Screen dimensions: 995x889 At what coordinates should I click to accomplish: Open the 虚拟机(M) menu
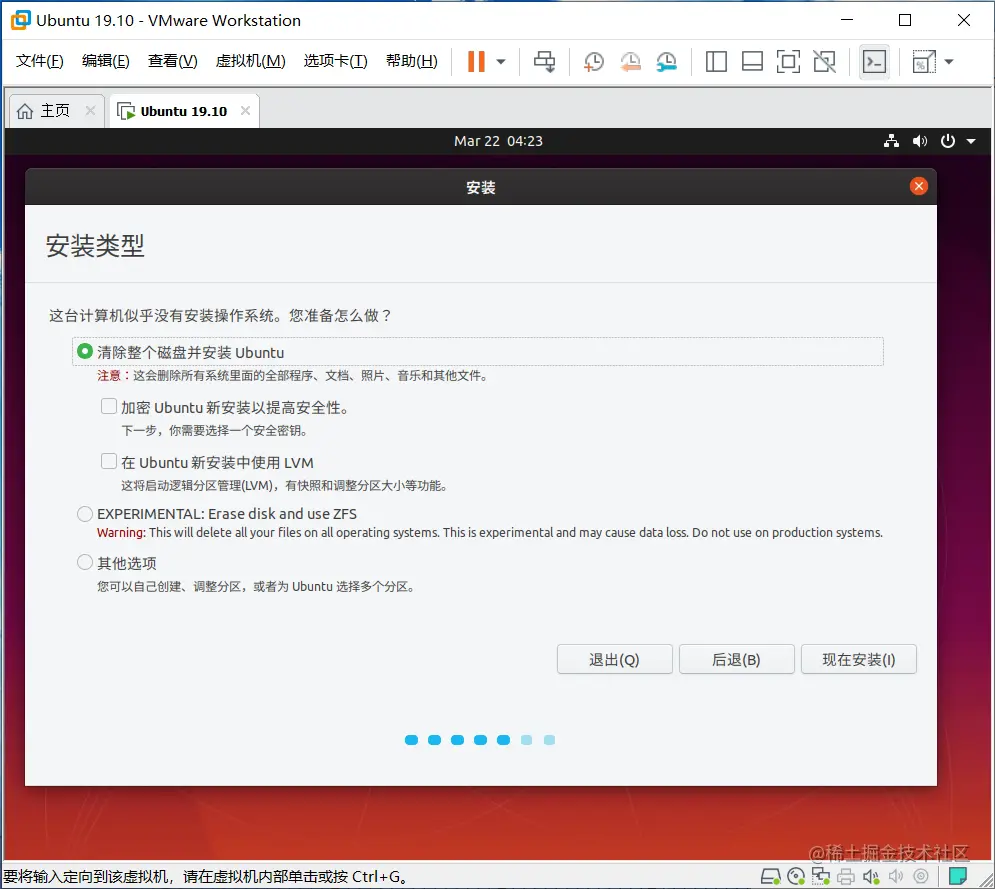point(250,60)
